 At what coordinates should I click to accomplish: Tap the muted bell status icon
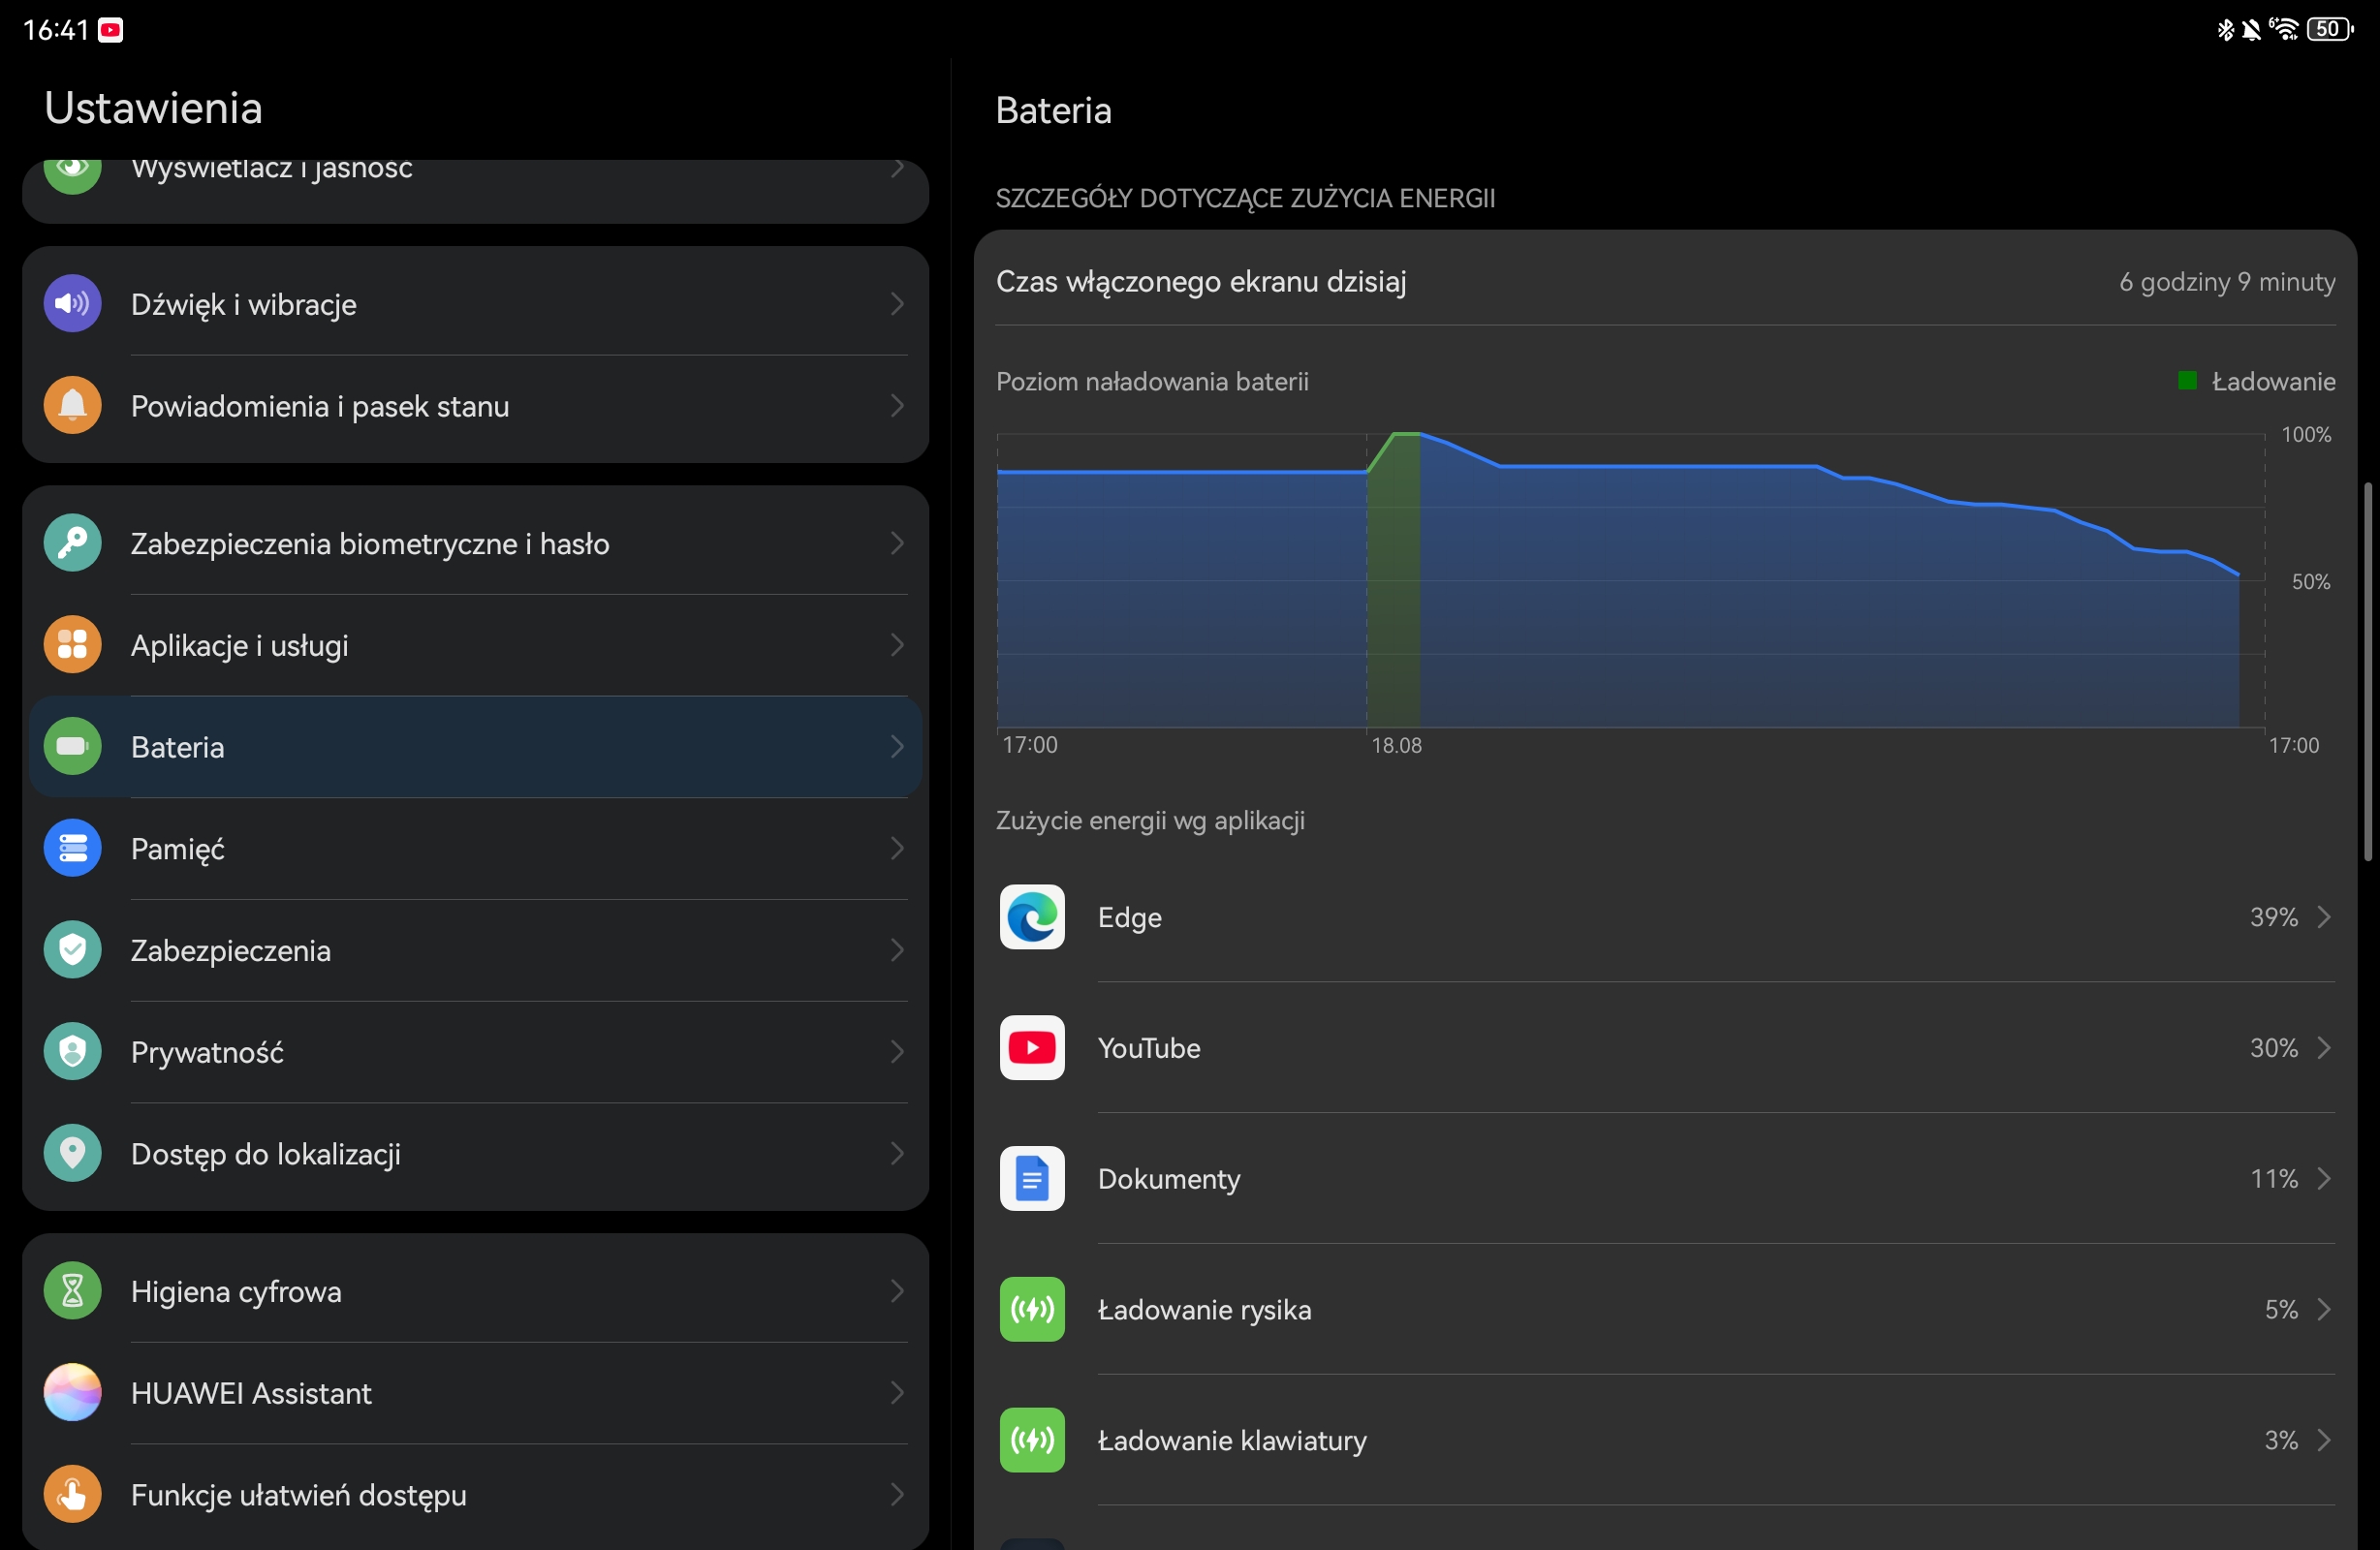coord(2251,30)
